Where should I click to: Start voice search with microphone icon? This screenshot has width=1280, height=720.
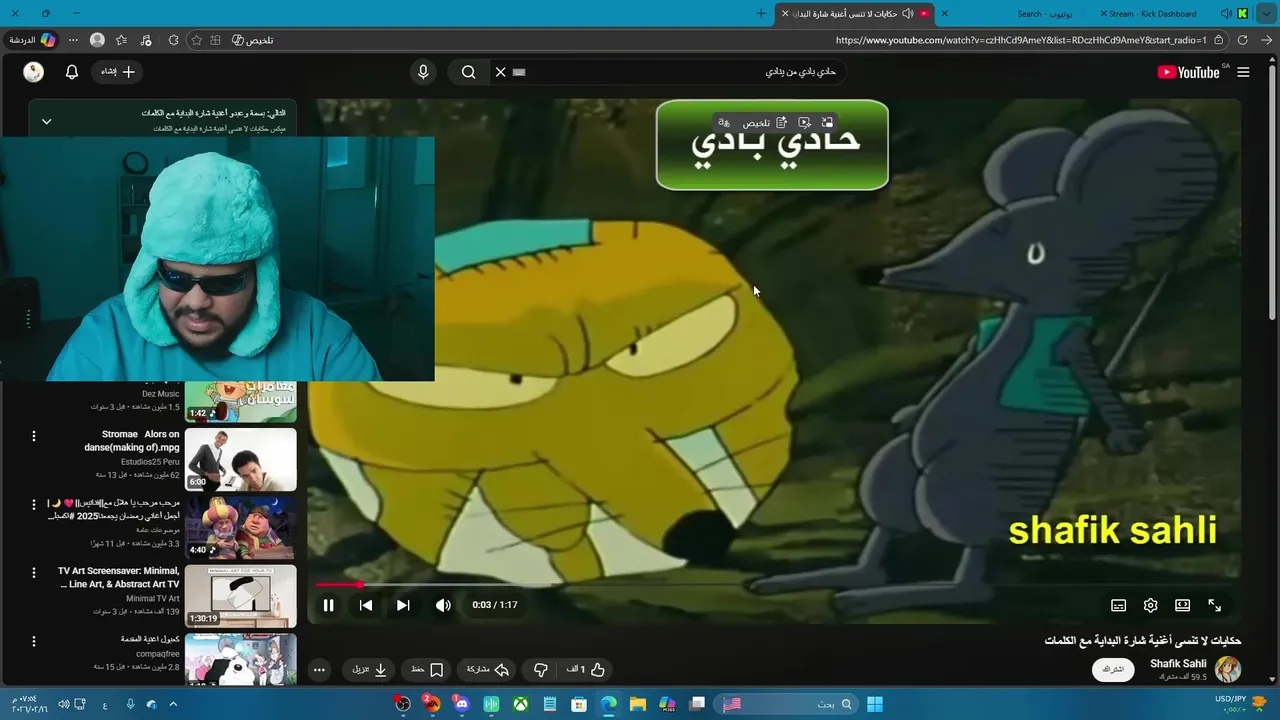pyautogui.click(x=423, y=72)
